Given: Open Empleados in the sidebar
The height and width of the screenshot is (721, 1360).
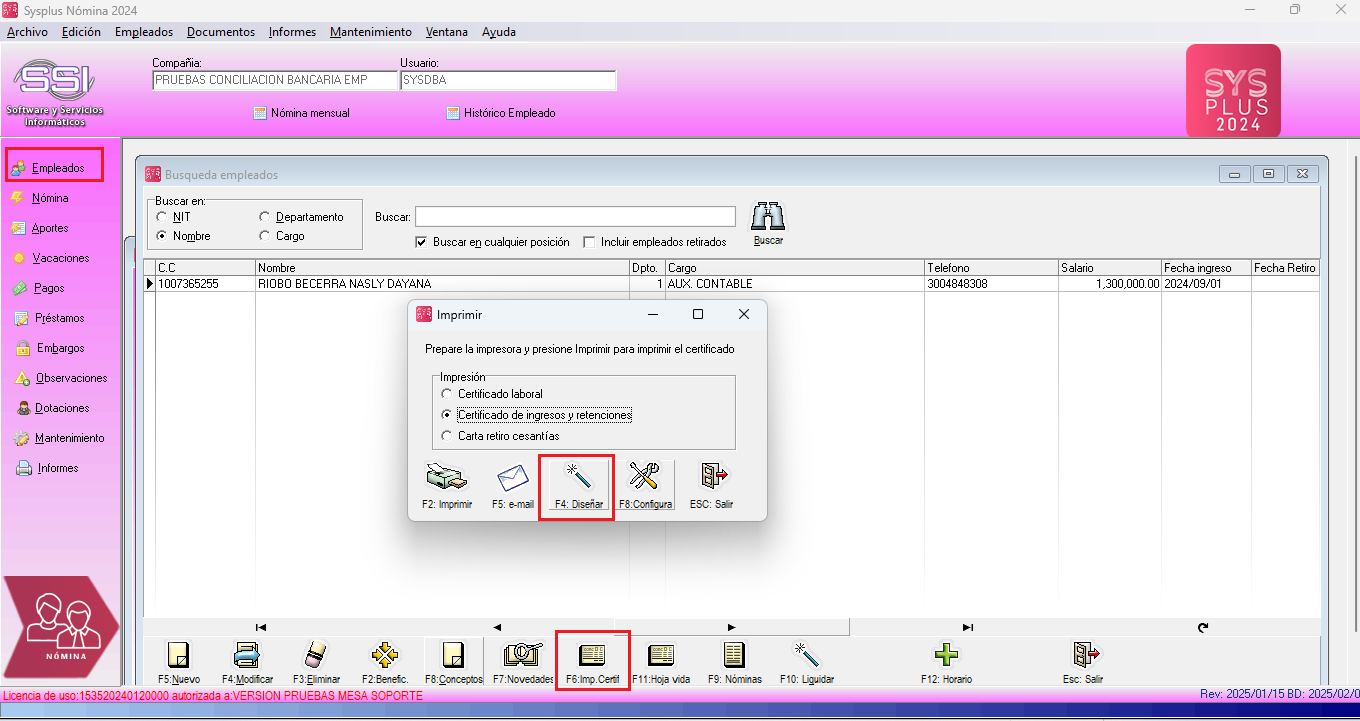Looking at the screenshot, I should click(x=57, y=168).
